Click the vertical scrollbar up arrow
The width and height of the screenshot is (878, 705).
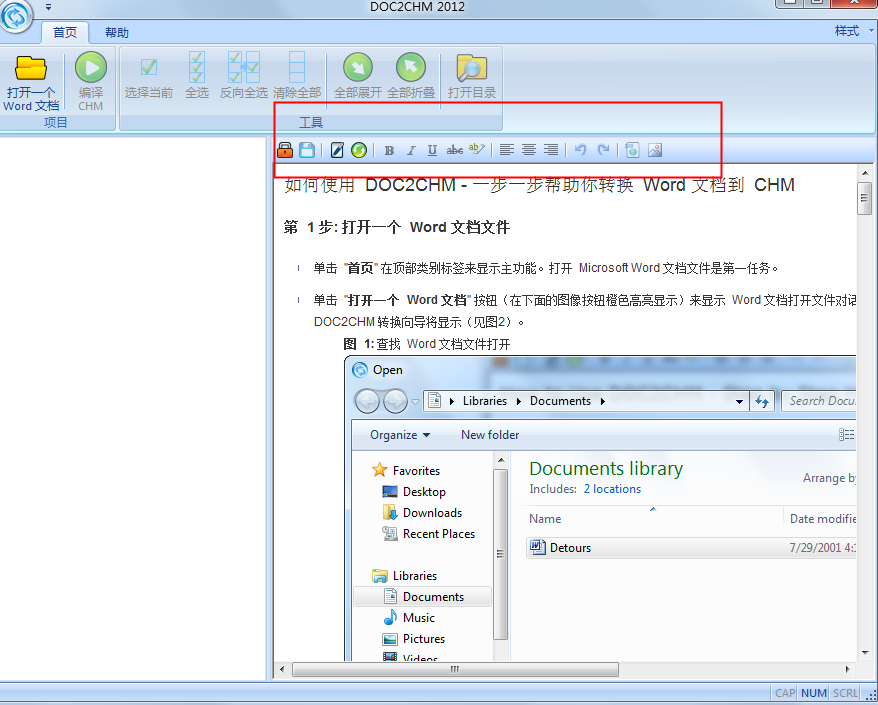click(x=865, y=173)
